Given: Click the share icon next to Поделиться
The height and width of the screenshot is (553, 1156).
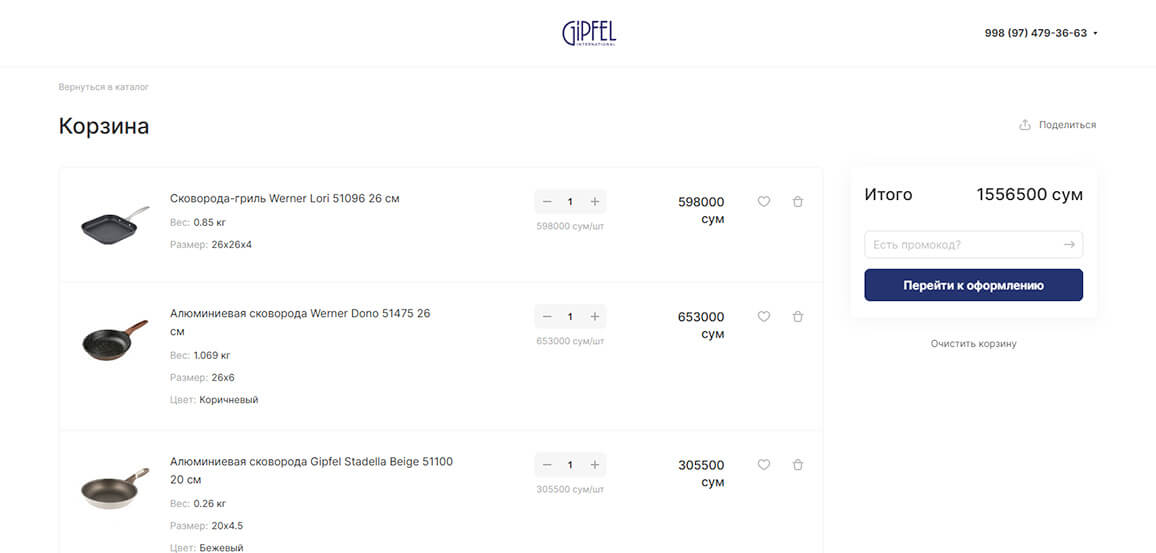Looking at the screenshot, I should tap(1024, 125).
